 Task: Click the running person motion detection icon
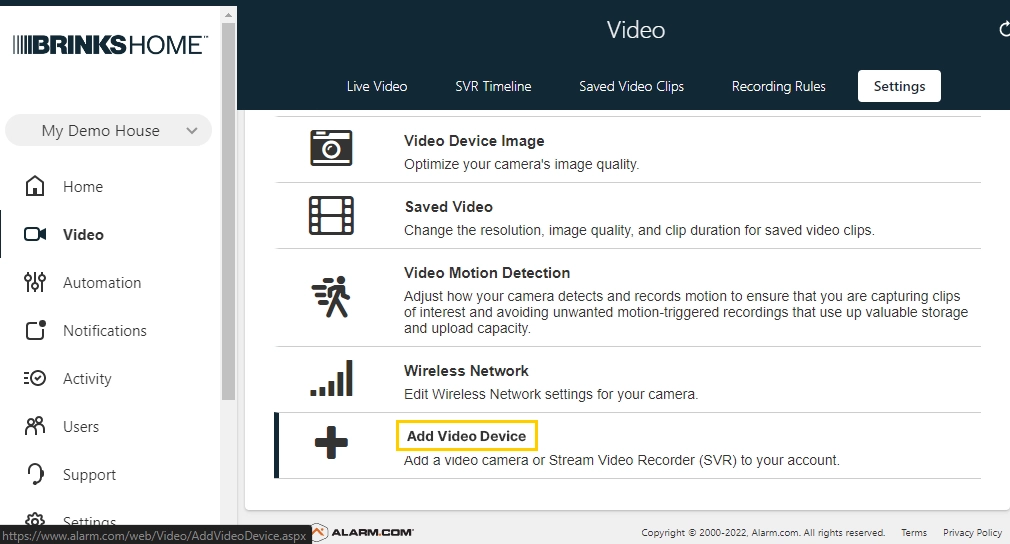(331, 297)
